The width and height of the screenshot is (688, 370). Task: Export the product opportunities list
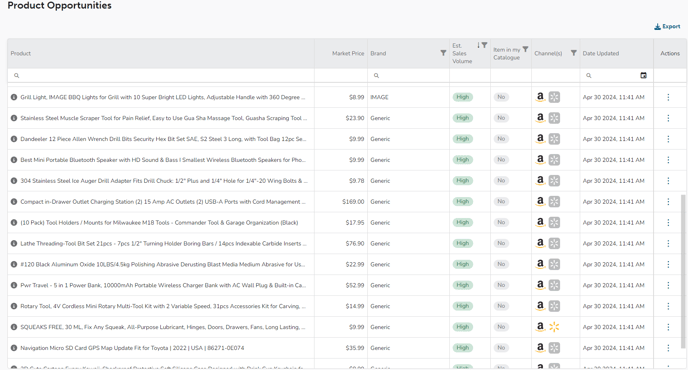pyautogui.click(x=667, y=27)
